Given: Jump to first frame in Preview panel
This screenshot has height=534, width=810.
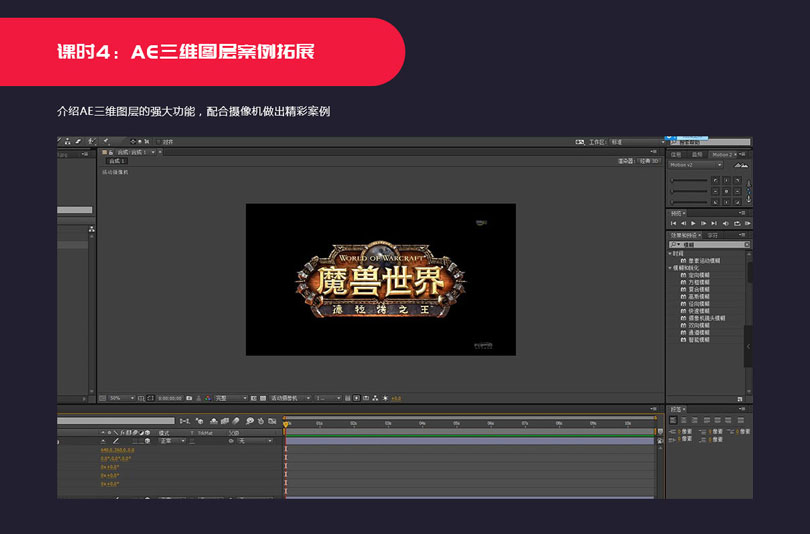Looking at the screenshot, I should click(673, 224).
